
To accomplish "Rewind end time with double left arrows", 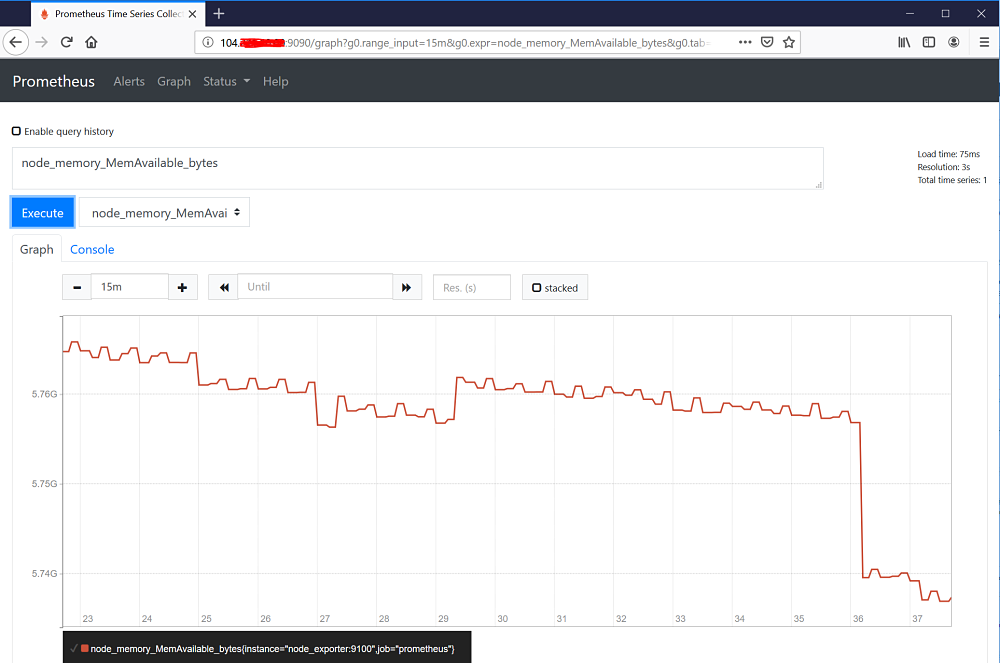I will [223, 287].
